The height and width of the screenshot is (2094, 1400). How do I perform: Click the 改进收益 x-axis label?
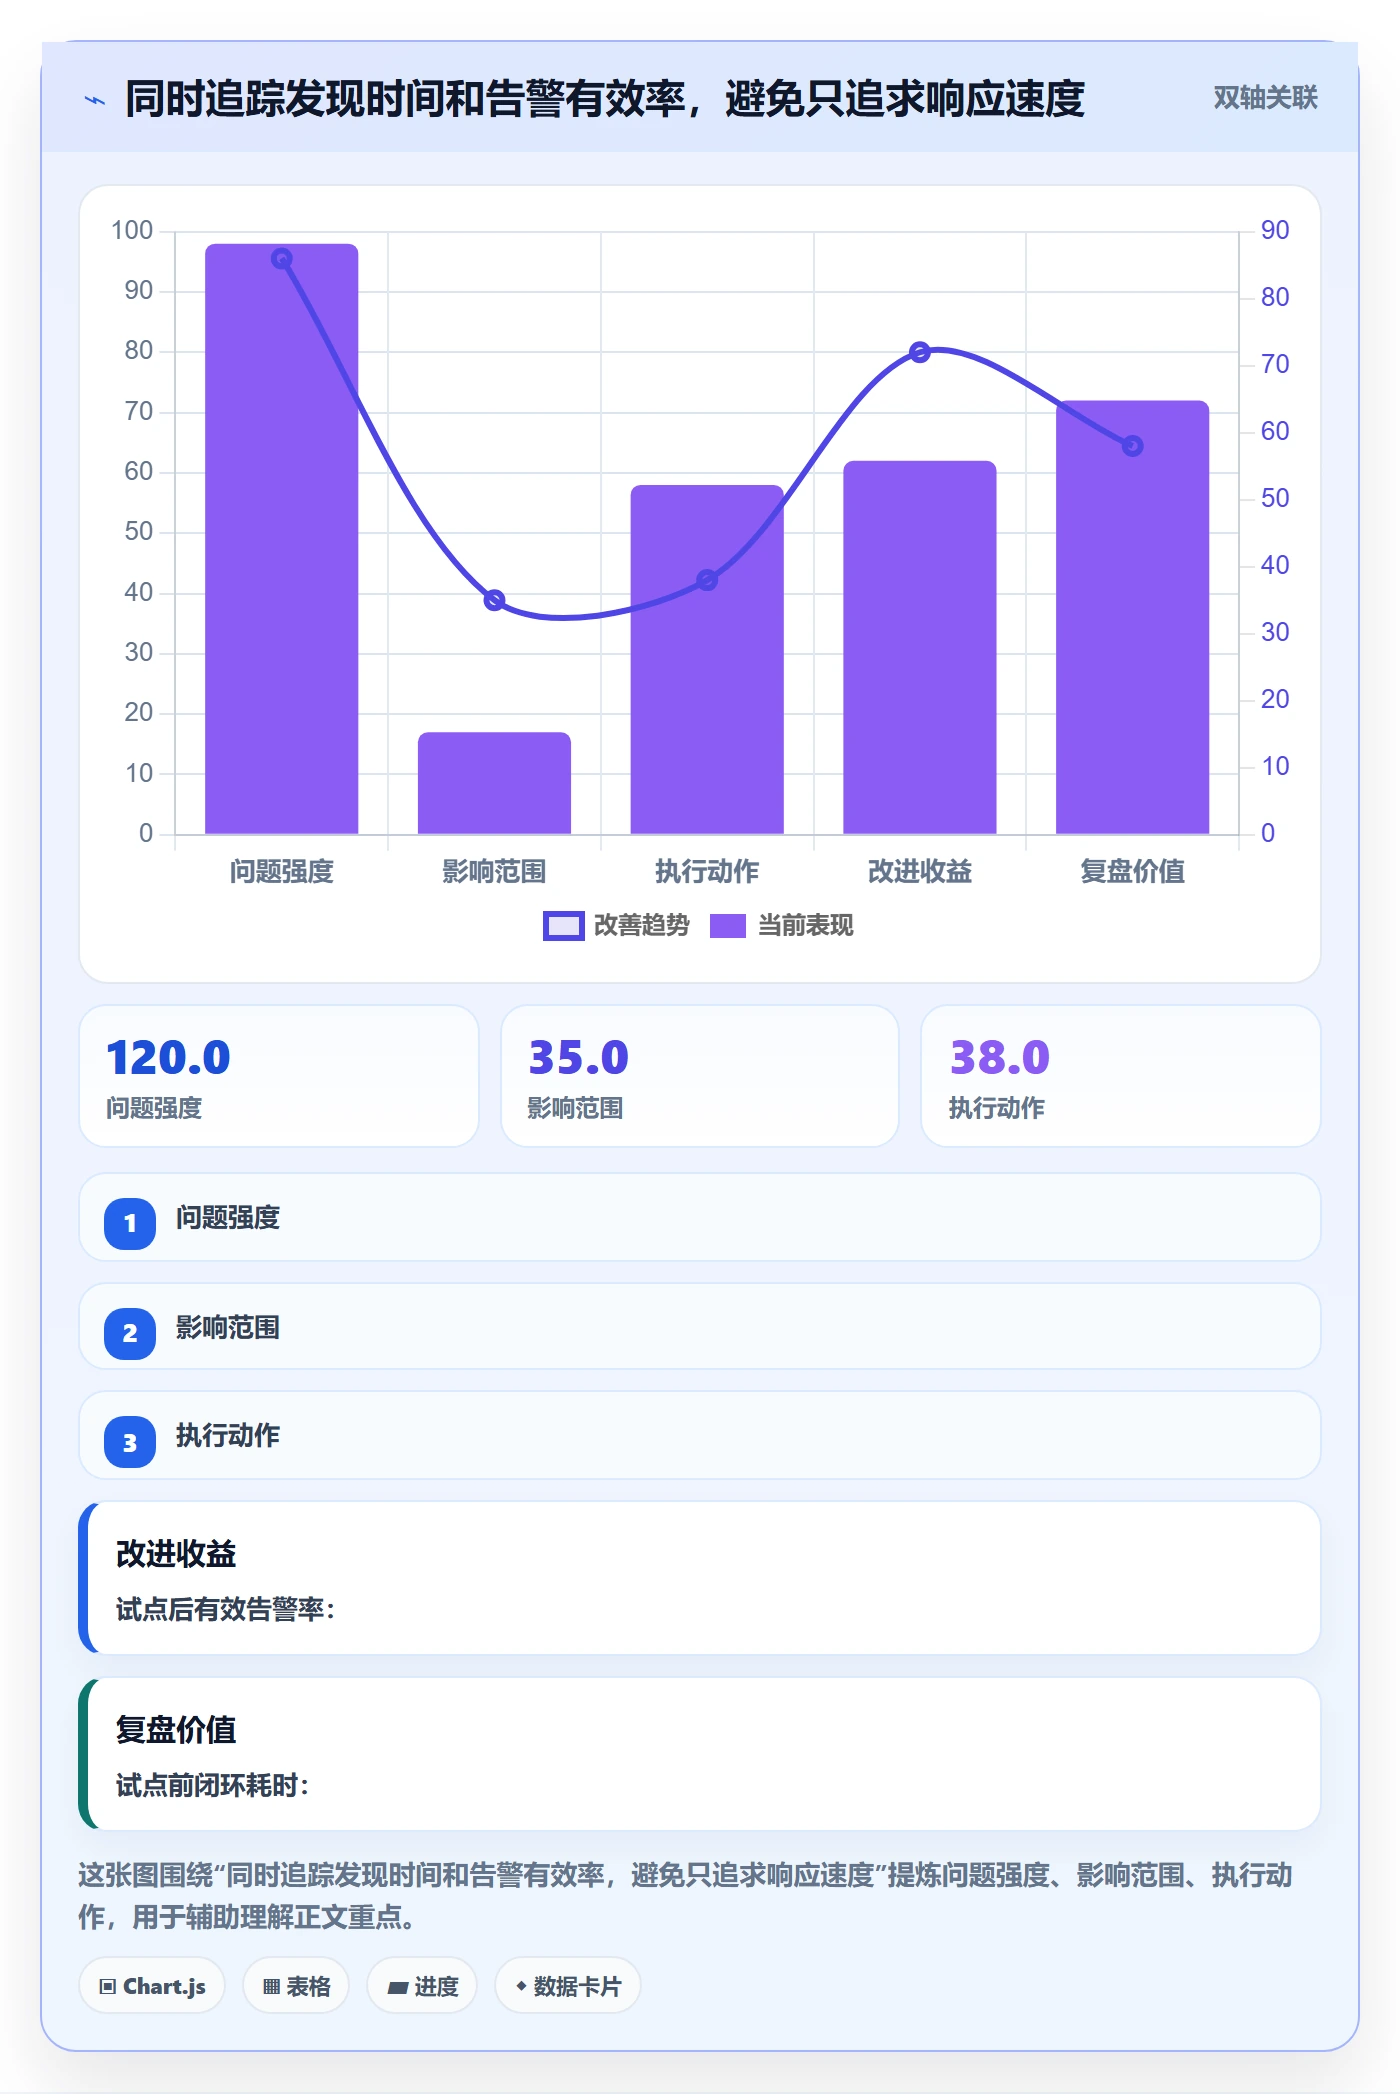(x=920, y=872)
